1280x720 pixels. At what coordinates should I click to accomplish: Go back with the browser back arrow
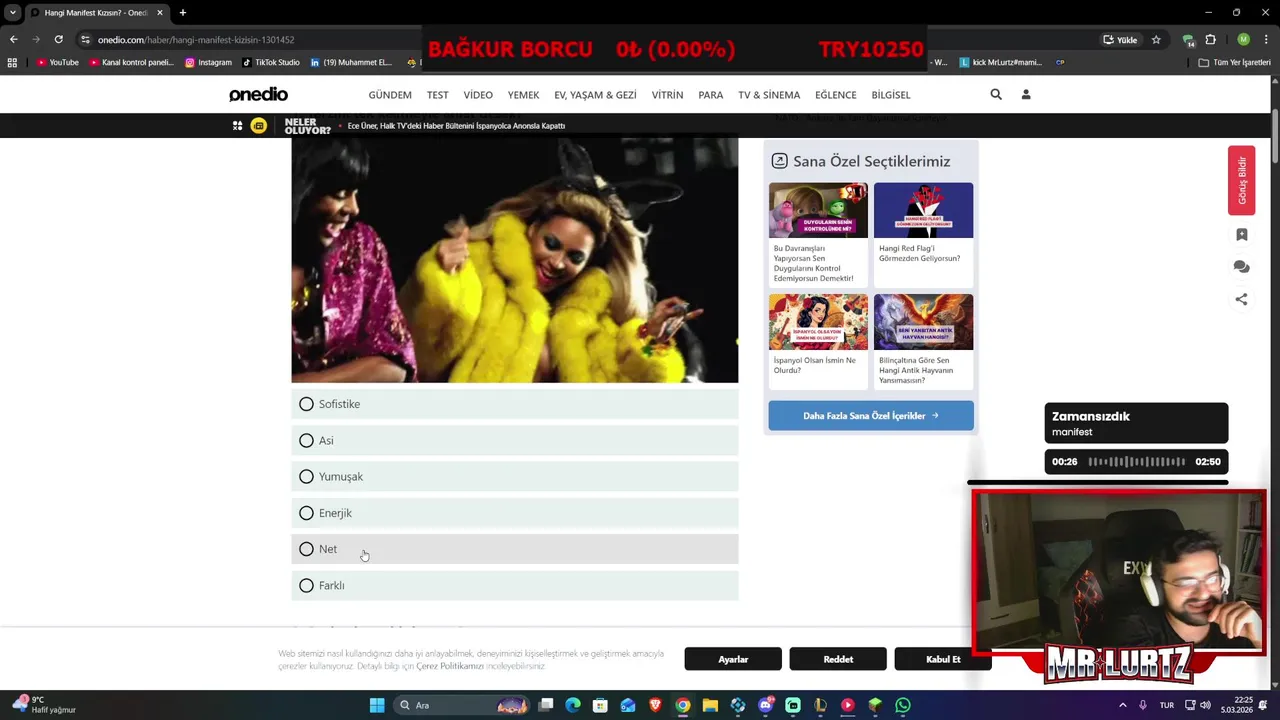point(13,39)
